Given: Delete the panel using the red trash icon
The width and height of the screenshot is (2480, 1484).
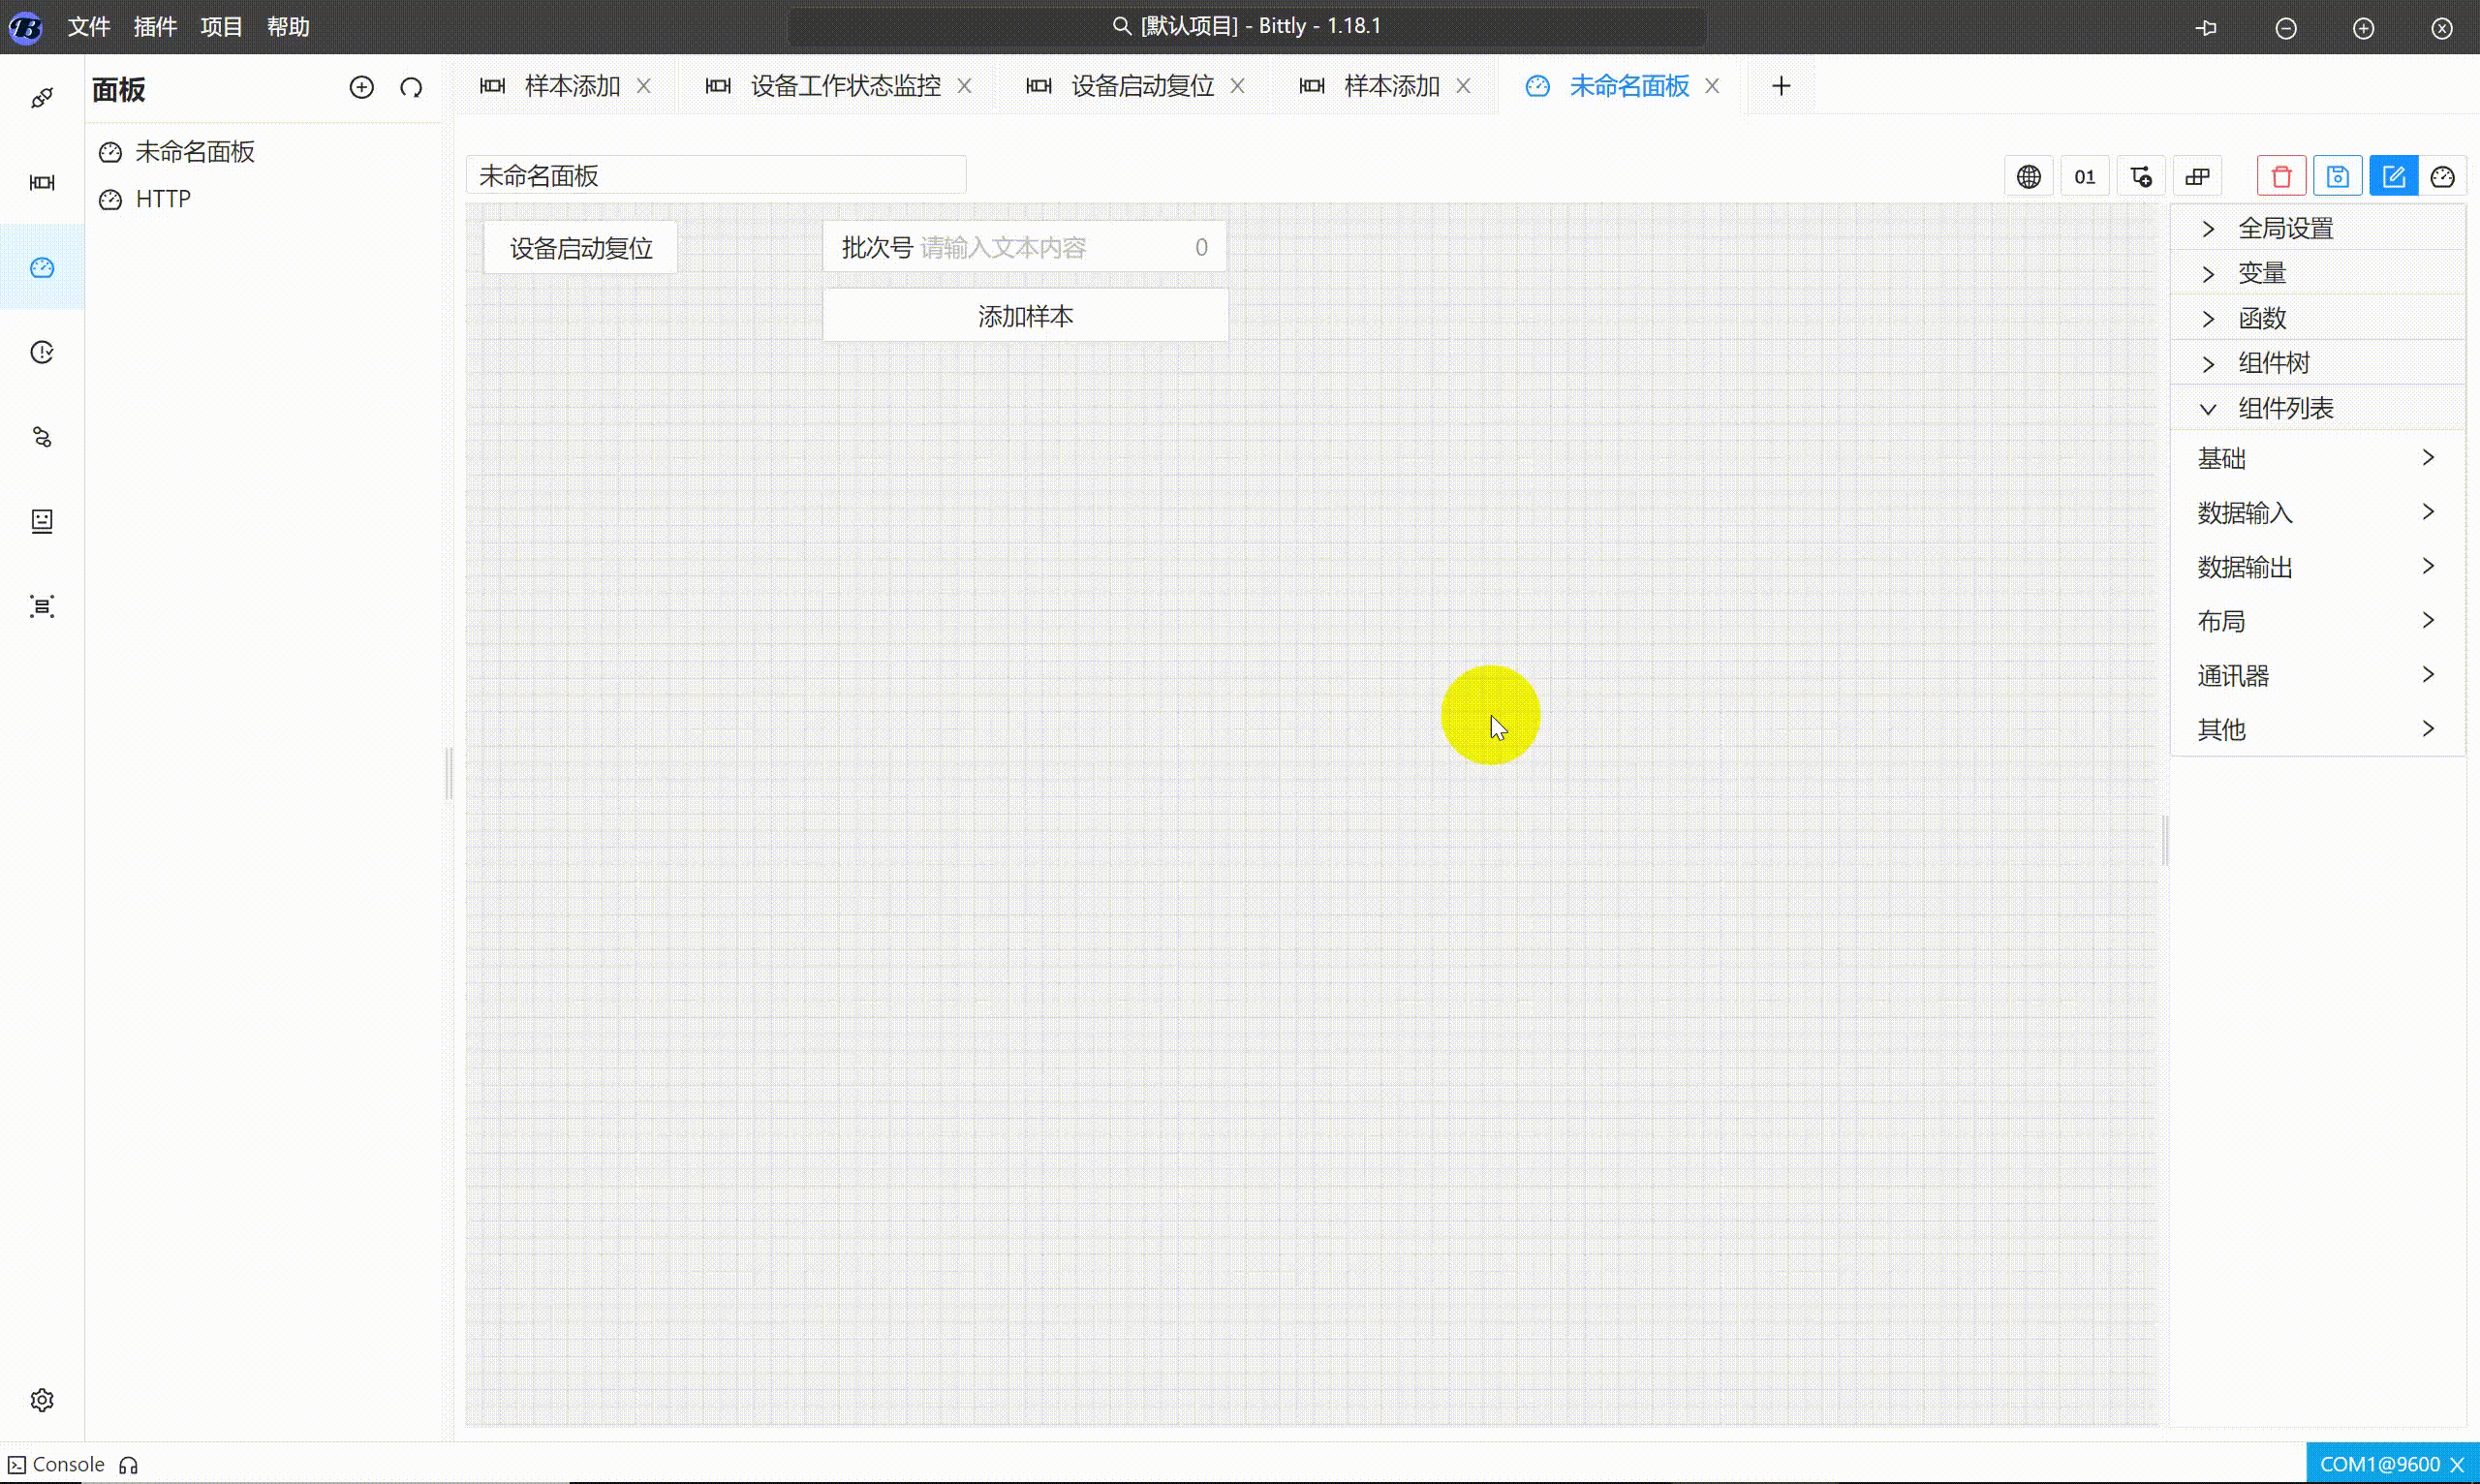Looking at the screenshot, I should (2281, 175).
